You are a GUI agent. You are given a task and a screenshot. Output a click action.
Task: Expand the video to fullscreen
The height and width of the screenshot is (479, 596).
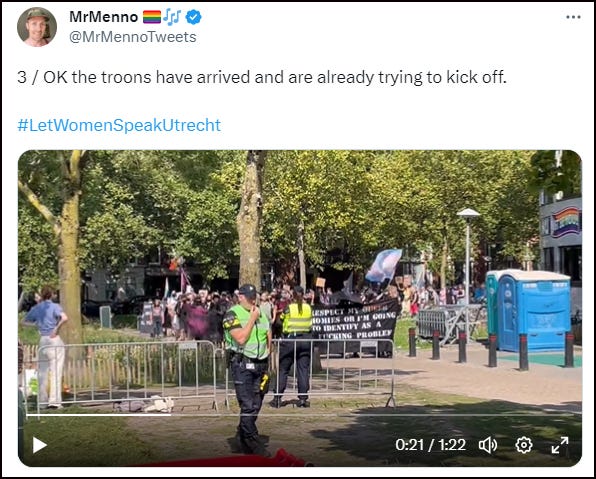(x=560, y=445)
